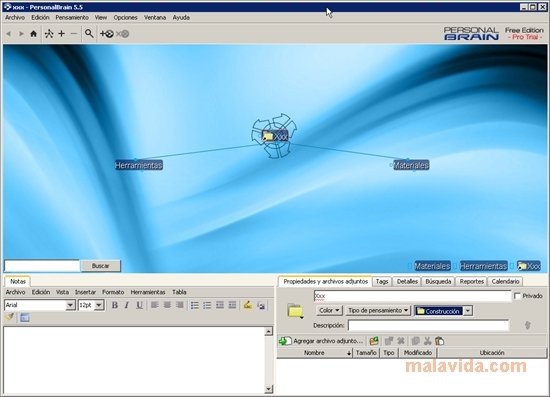Align notes text to the right
550x397 pixels.
coord(180,305)
